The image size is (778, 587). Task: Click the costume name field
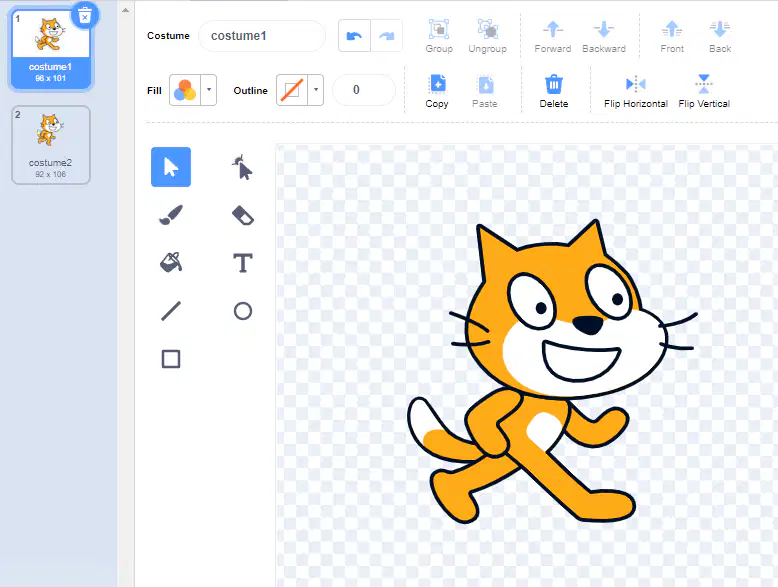click(262, 36)
